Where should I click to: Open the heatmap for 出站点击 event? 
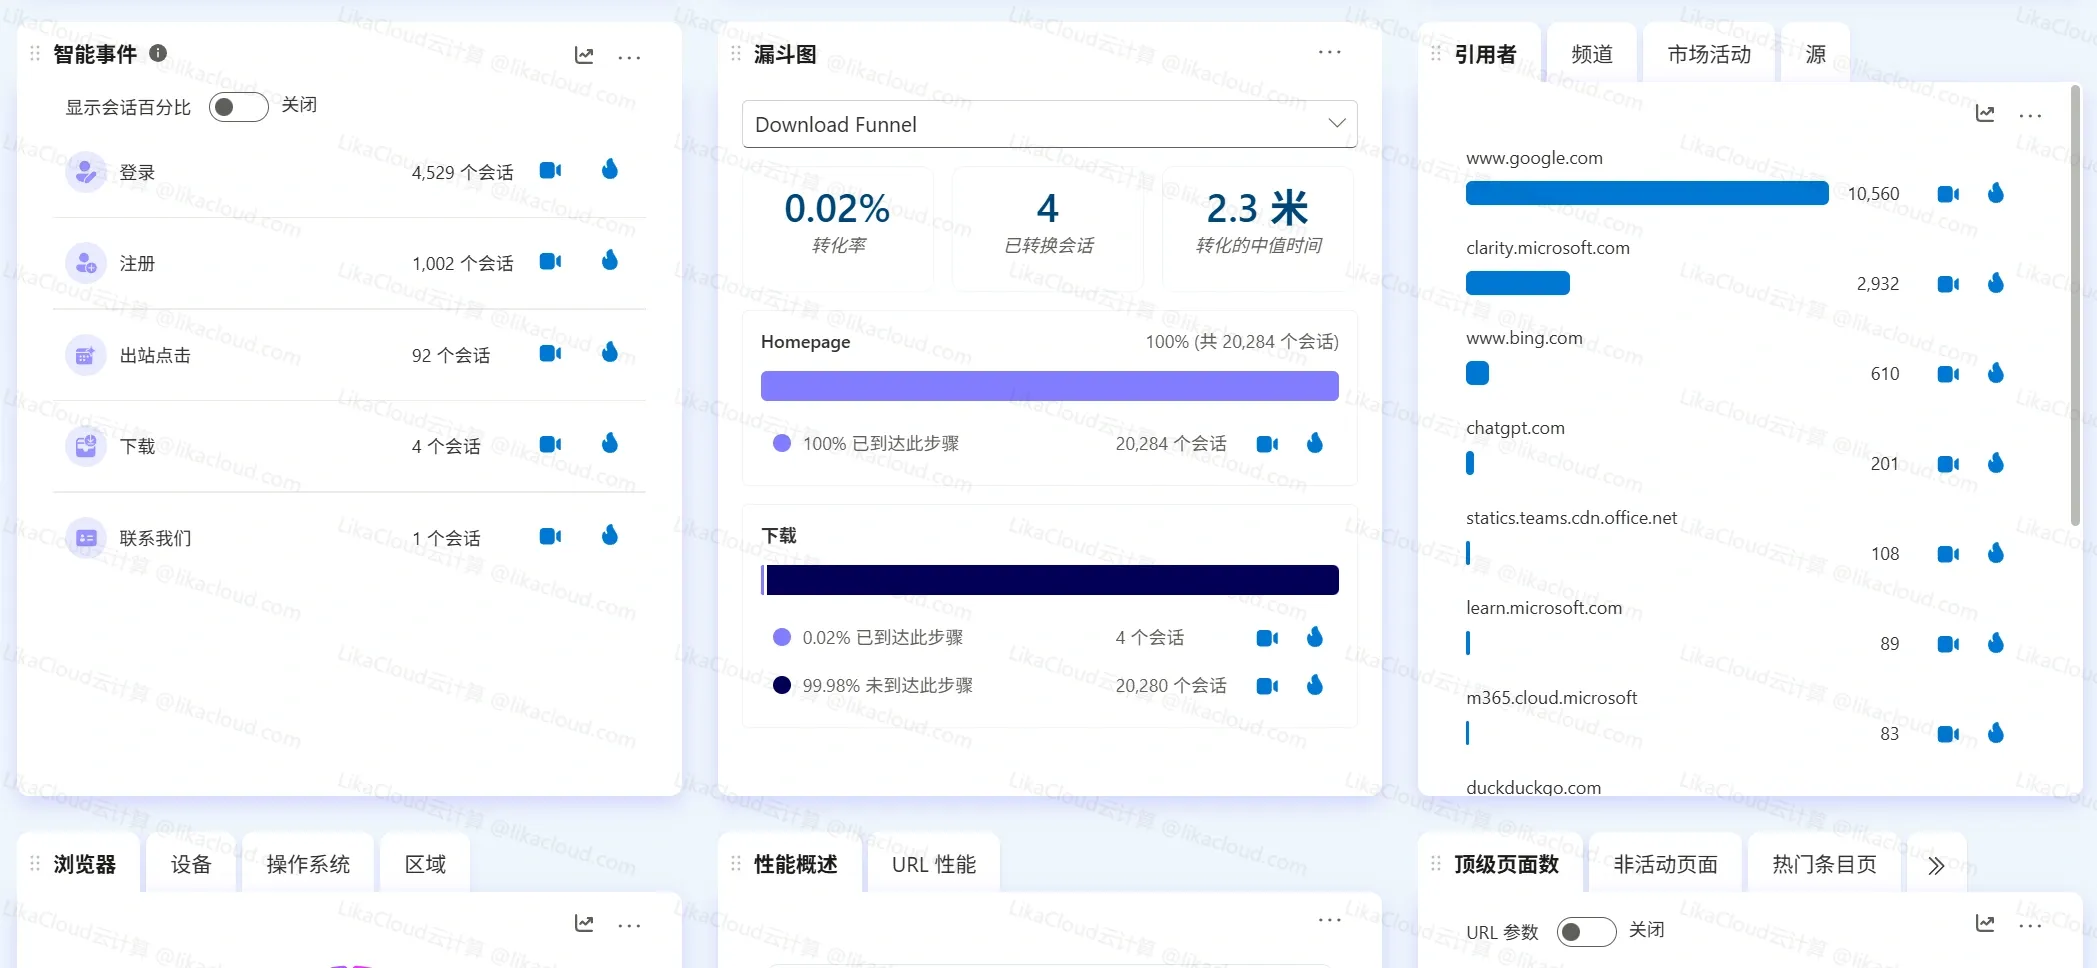click(x=610, y=352)
